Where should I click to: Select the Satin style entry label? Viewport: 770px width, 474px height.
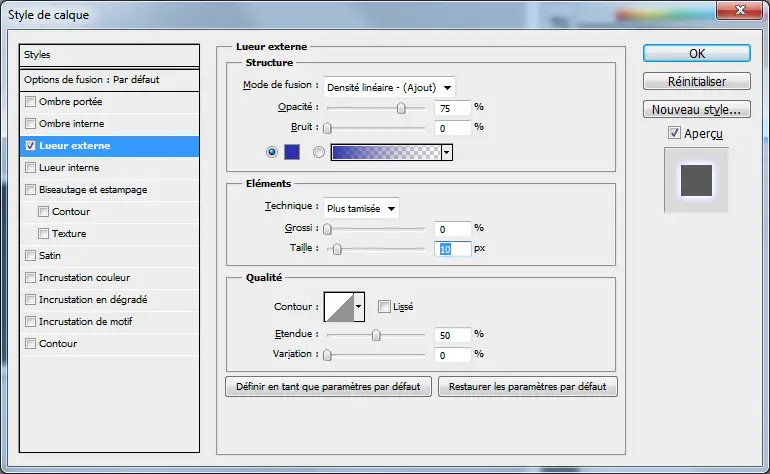[50, 255]
